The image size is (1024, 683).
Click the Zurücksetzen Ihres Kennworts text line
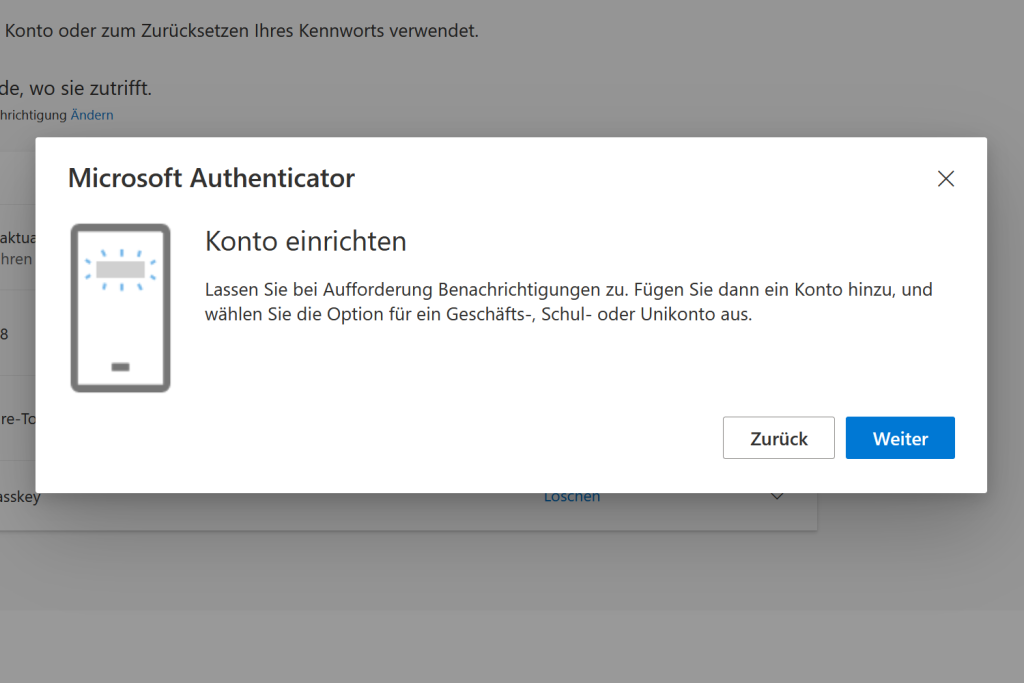[x=240, y=31]
